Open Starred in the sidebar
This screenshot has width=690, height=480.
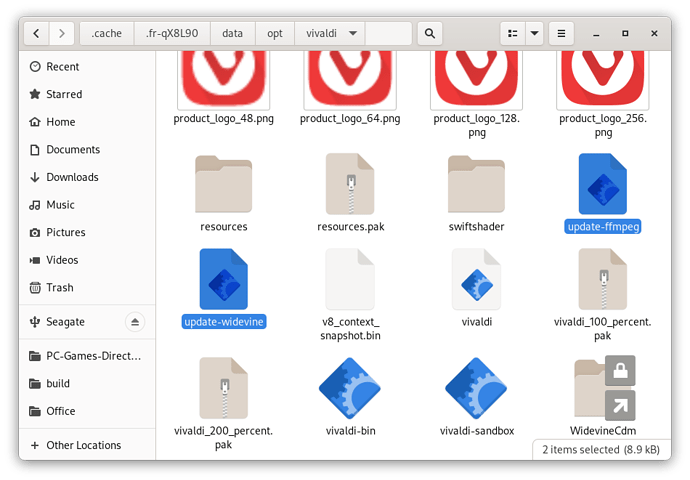[87, 94]
